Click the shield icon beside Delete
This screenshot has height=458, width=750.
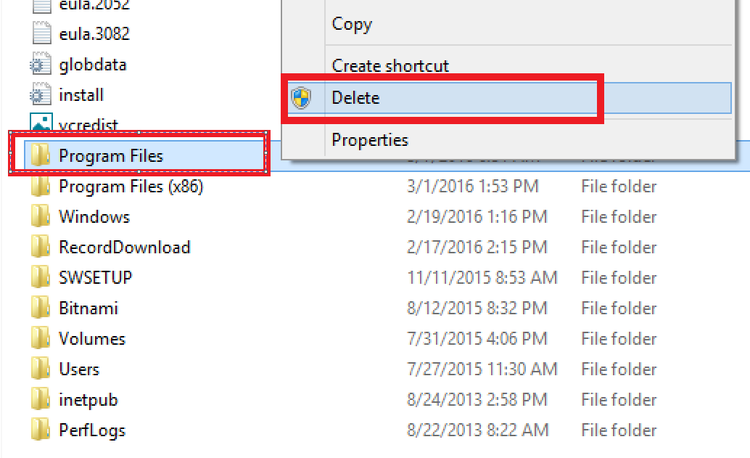pyautogui.click(x=301, y=98)
